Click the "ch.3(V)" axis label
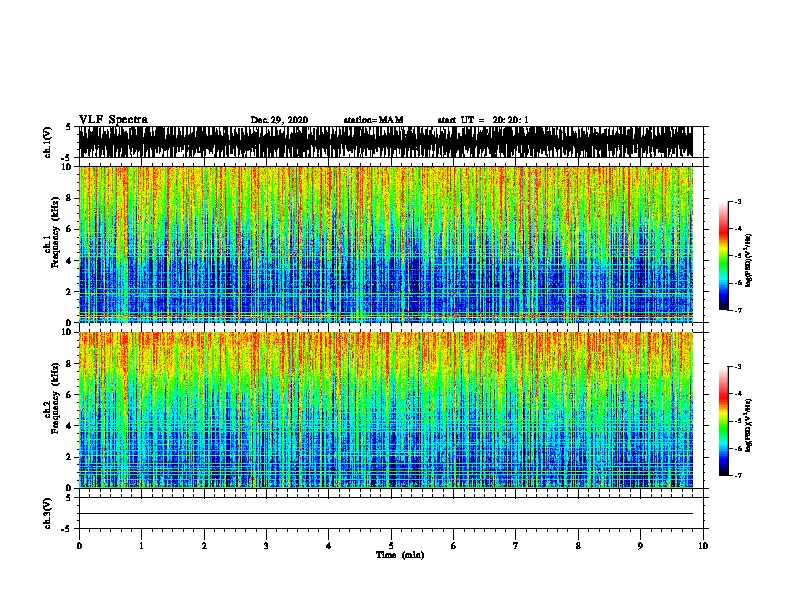 pos(47,514)
